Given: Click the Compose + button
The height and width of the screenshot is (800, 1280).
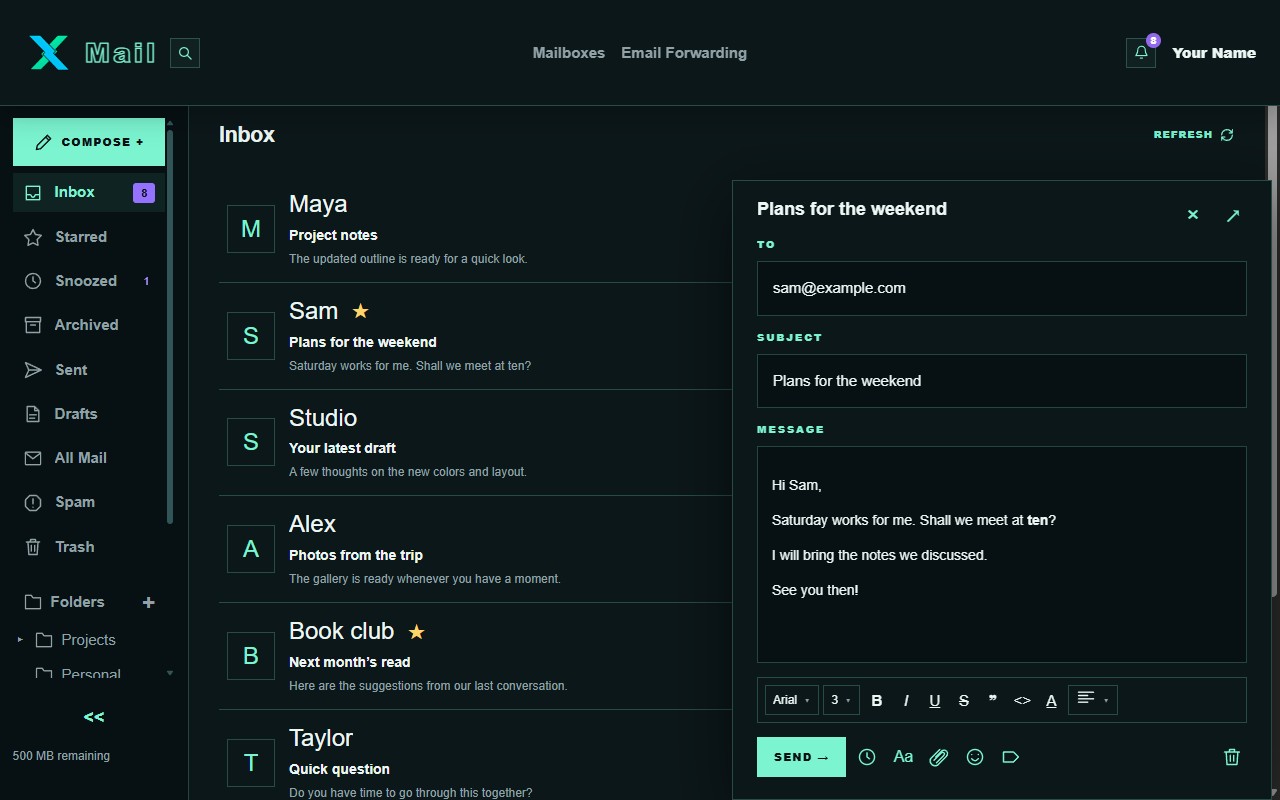Looking at the screenshot, I should (x=89, y=142).
